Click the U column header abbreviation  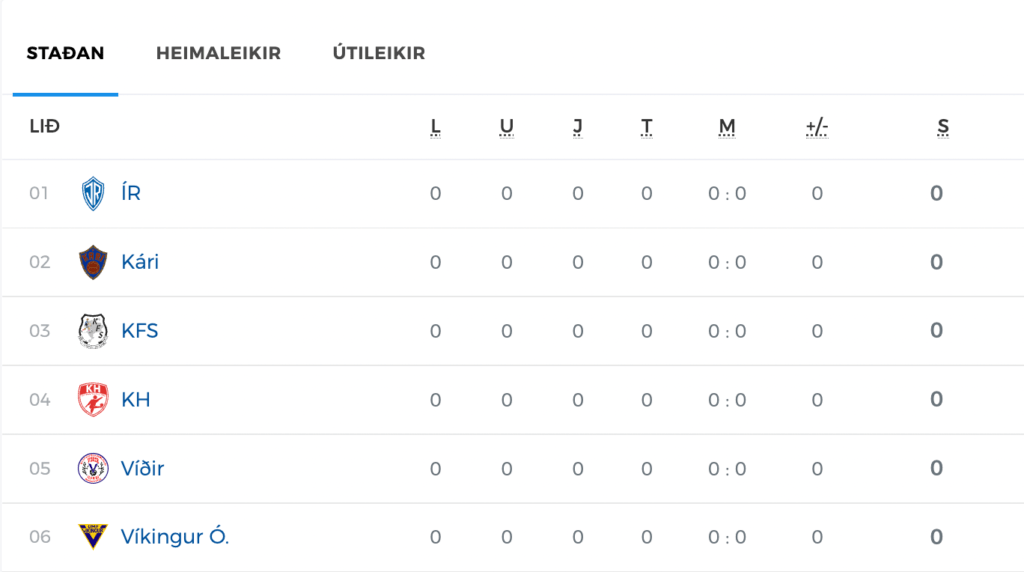[506, 127]
